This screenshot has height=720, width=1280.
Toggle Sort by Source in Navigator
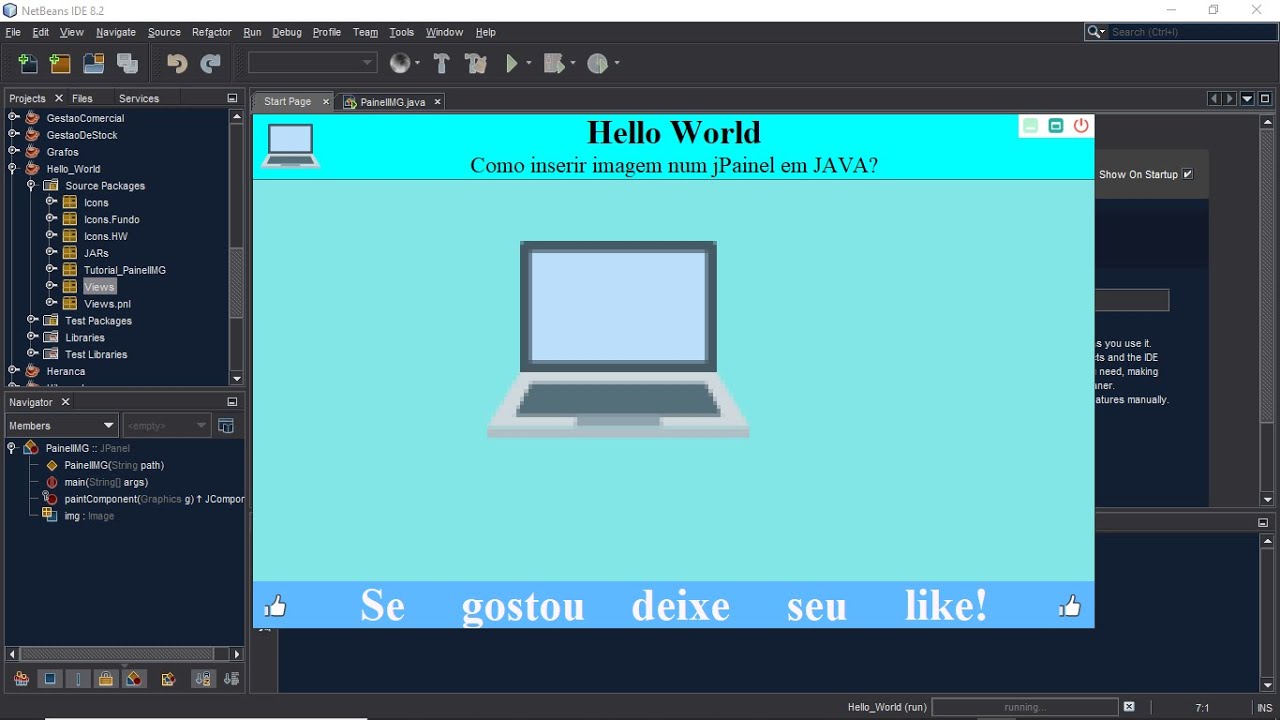[x=231, y=679]
